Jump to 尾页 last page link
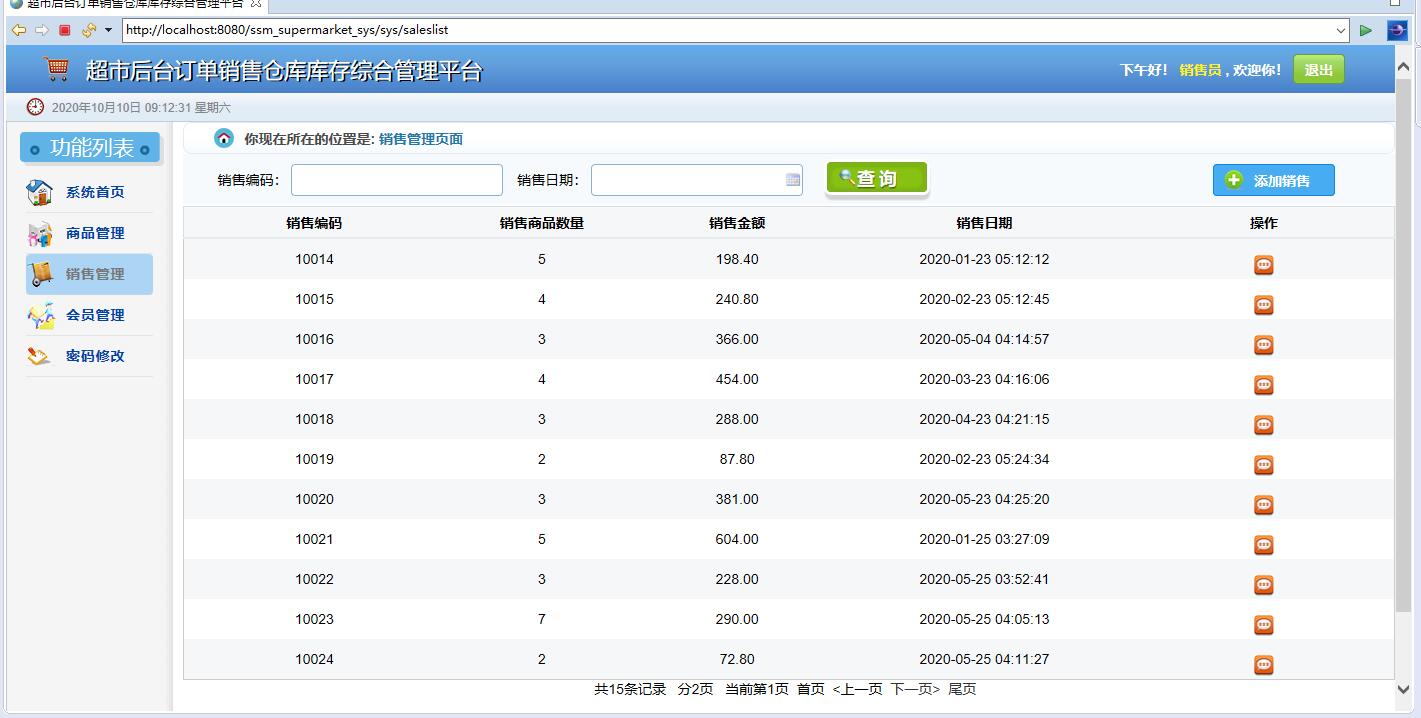 (x=963, y=689)
